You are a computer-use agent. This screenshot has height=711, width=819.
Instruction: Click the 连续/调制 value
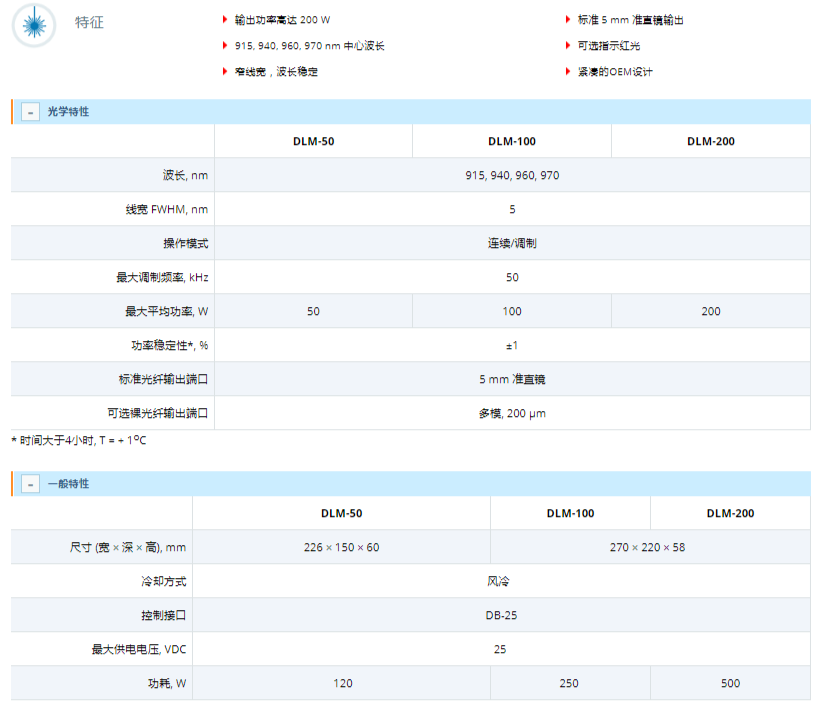click(512, 243)
